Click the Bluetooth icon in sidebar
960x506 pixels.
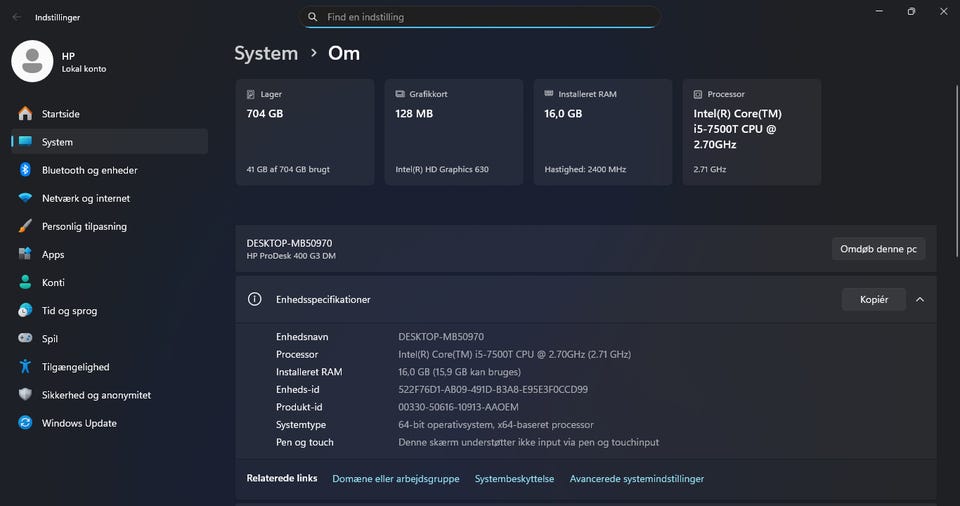pos(25,170)
